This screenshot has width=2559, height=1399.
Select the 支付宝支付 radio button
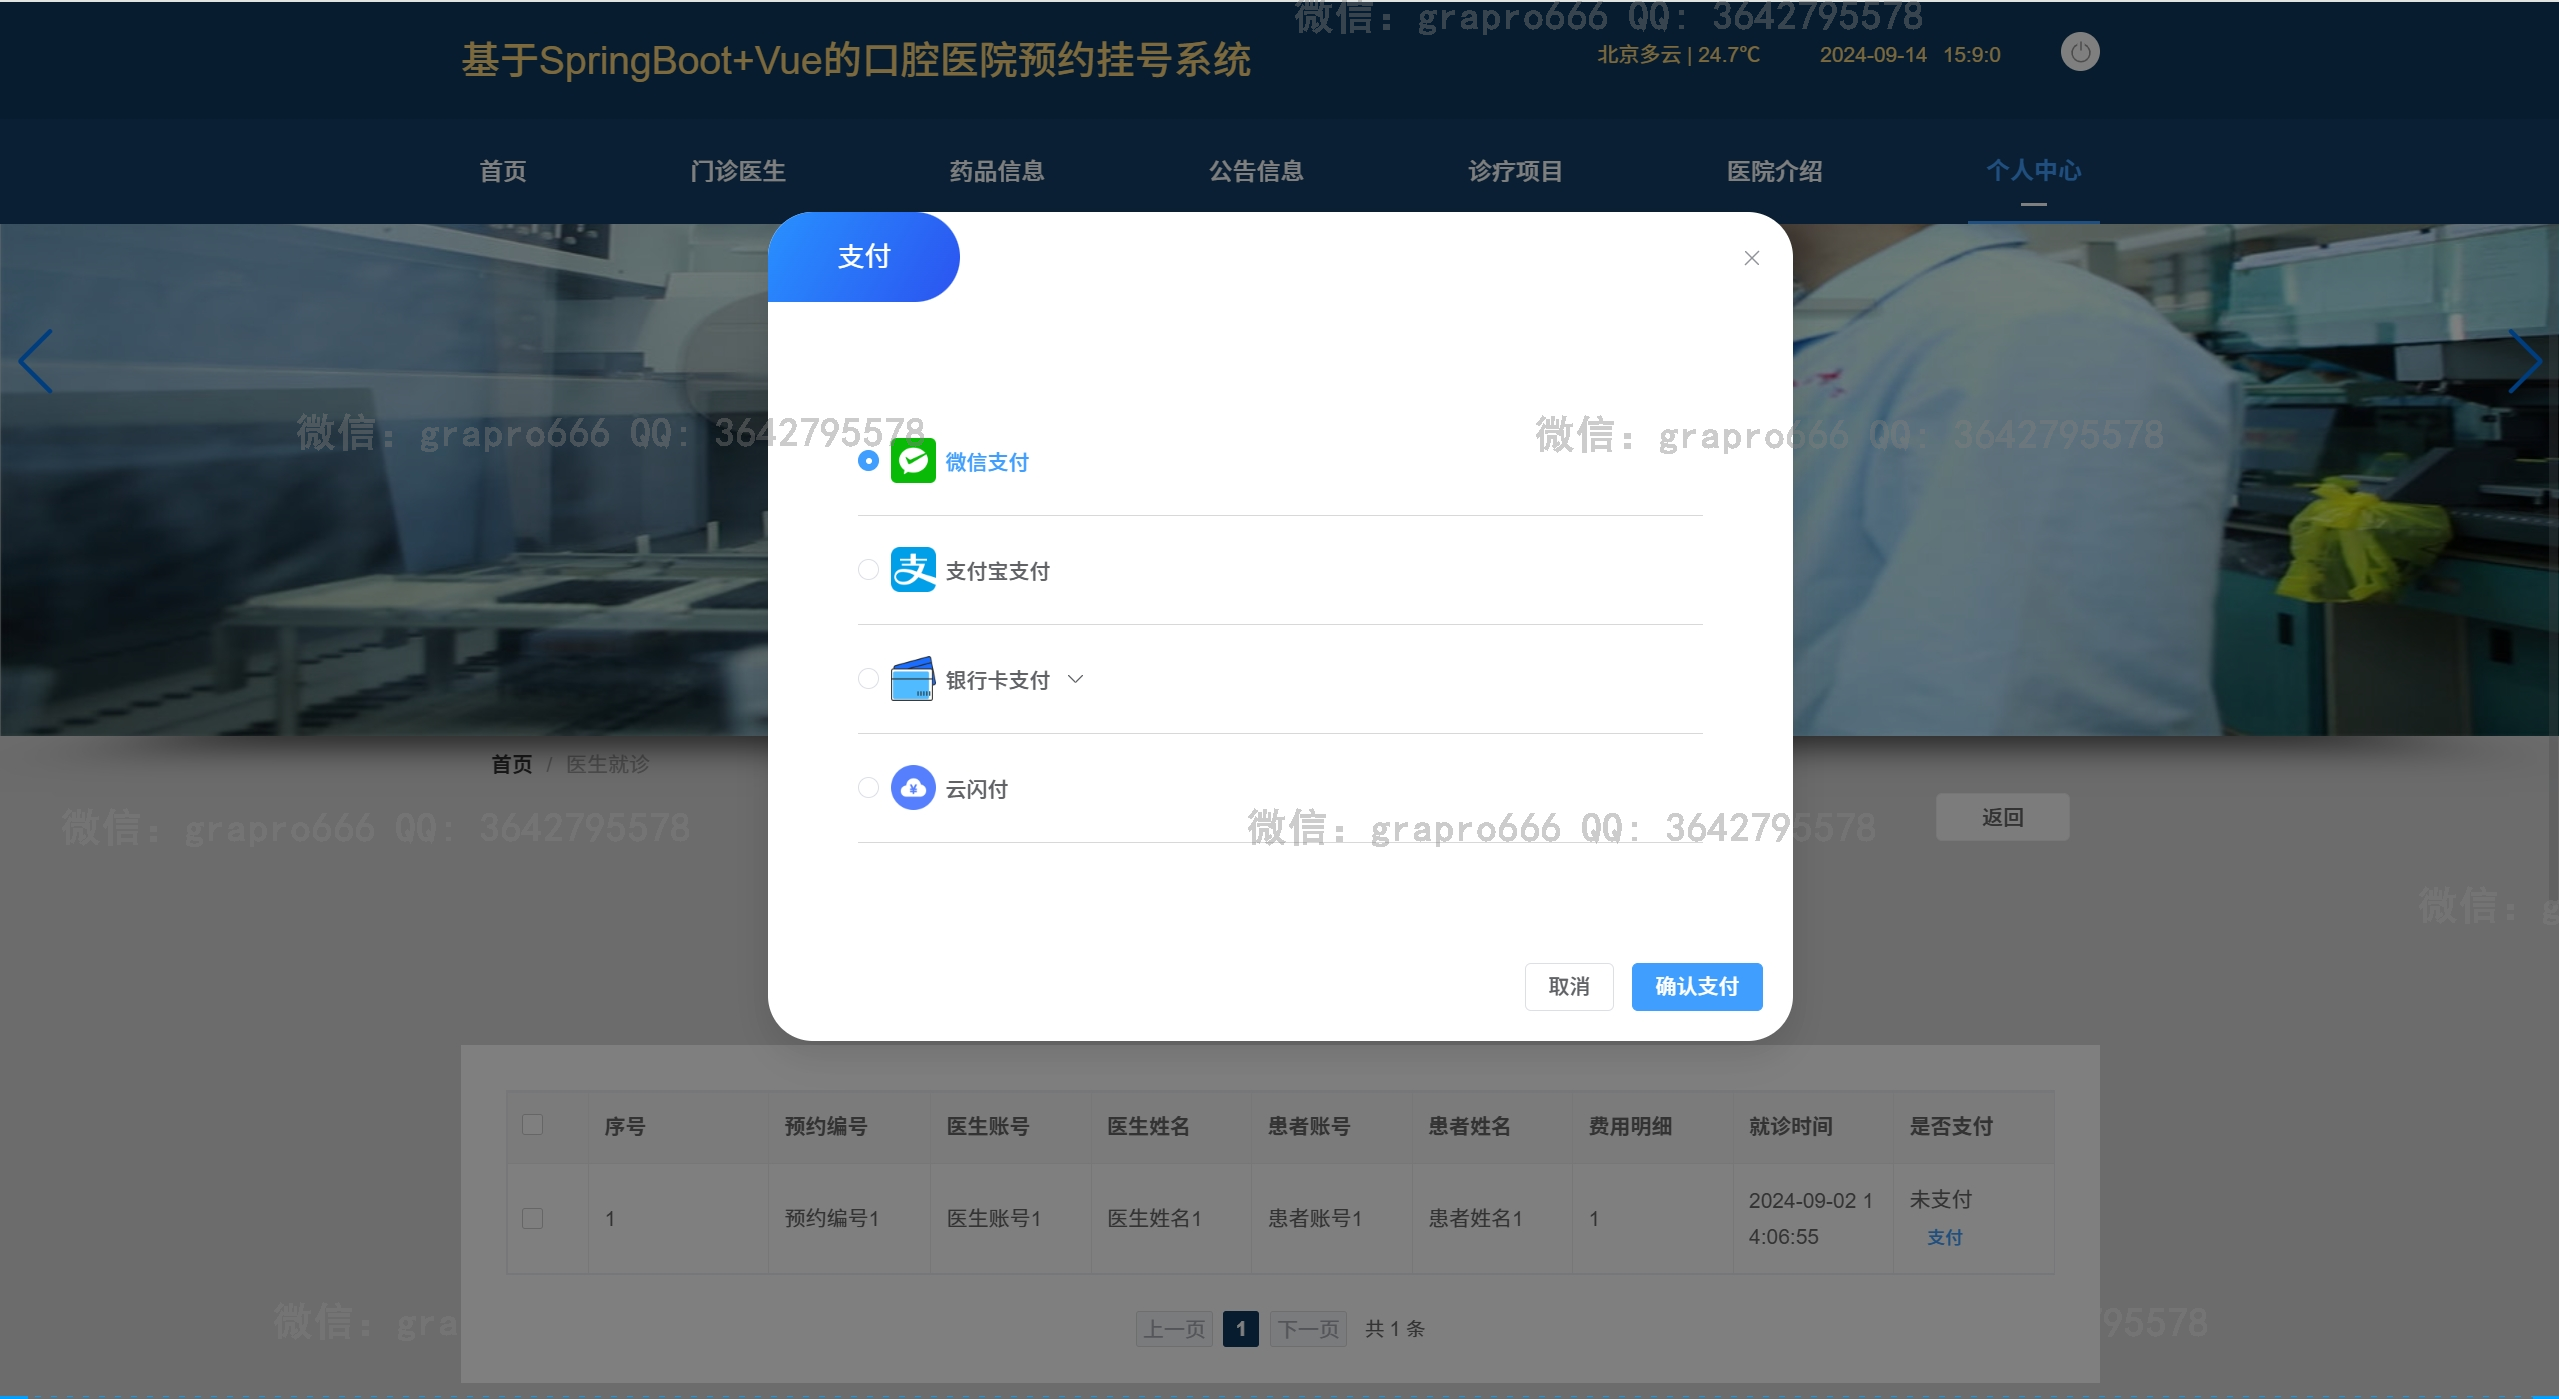[868, 570]
